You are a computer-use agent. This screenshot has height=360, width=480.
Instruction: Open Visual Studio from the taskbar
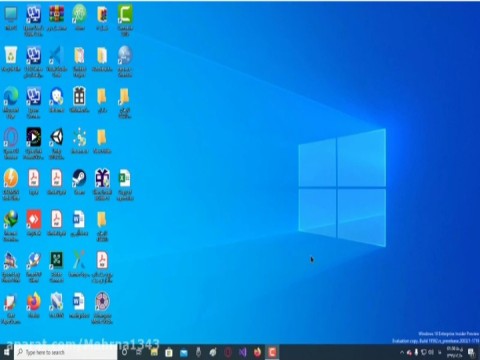243,352
